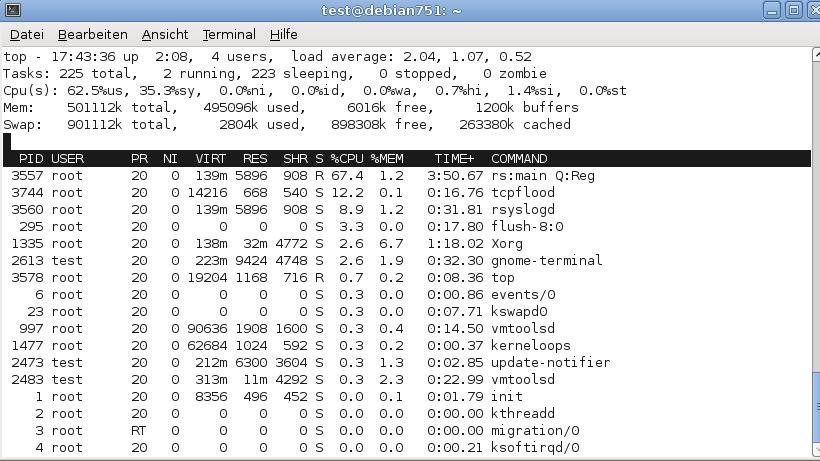Click the vertical scrollbar thumb
Viewport: 820px width, 461px height.
pyautogui.click(x=816, y=407)
